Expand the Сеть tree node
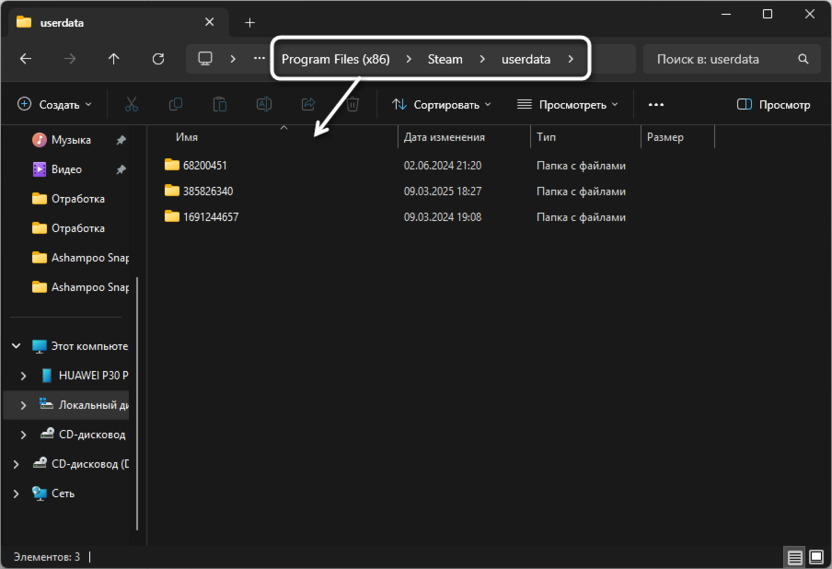The image size is (832, 569). pyautogui.click(x=16, y=493)
